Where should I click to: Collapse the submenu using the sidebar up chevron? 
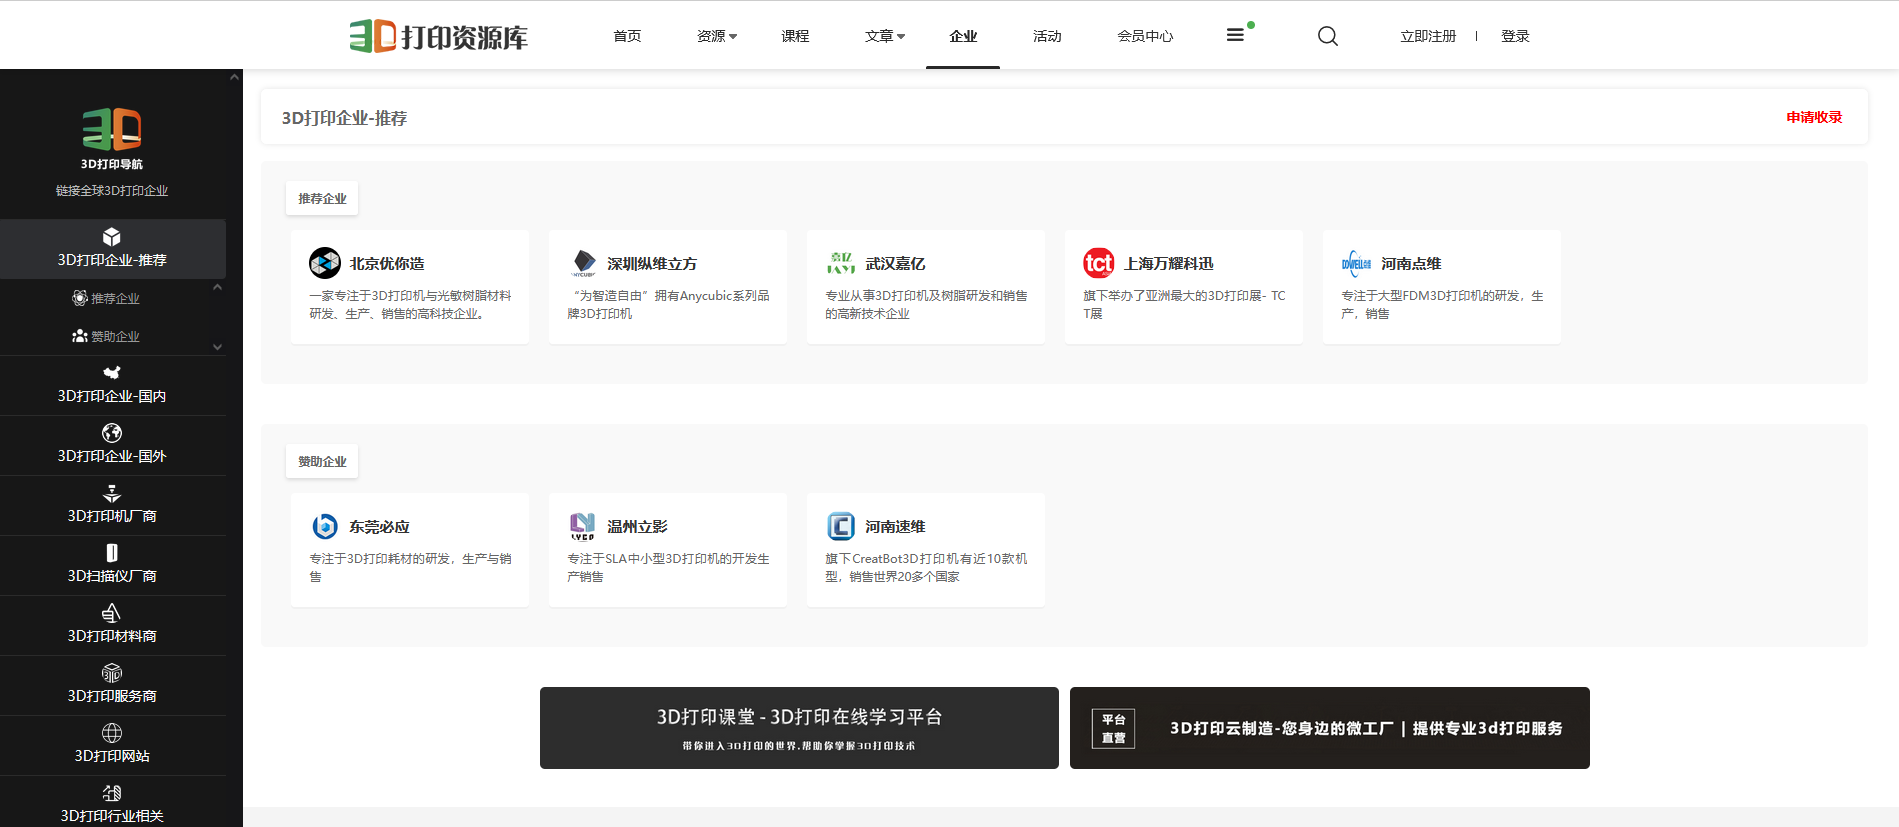click(x=217, y=287)
